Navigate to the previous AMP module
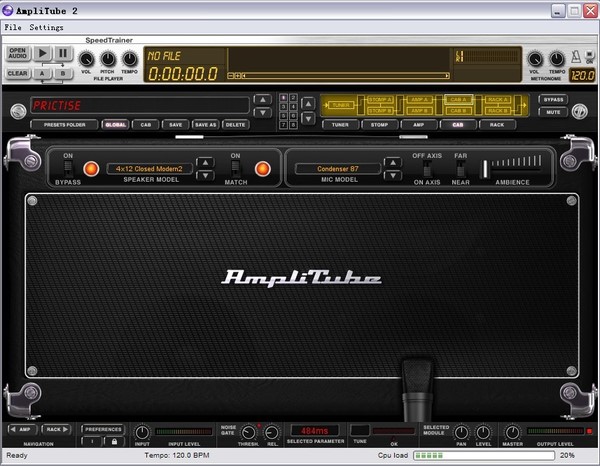Image resolution: width=600 pixels, height=466 pixels. pos(23,429)
